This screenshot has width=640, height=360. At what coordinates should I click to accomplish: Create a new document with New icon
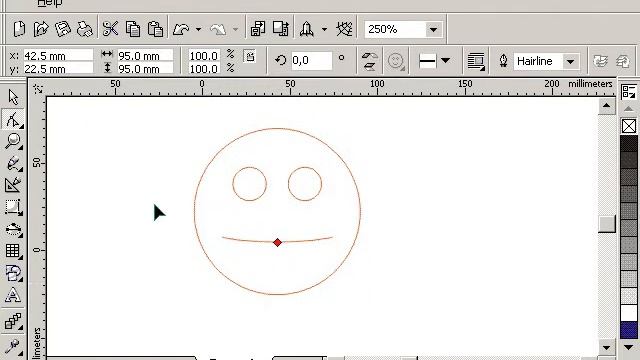click(19, 29)
